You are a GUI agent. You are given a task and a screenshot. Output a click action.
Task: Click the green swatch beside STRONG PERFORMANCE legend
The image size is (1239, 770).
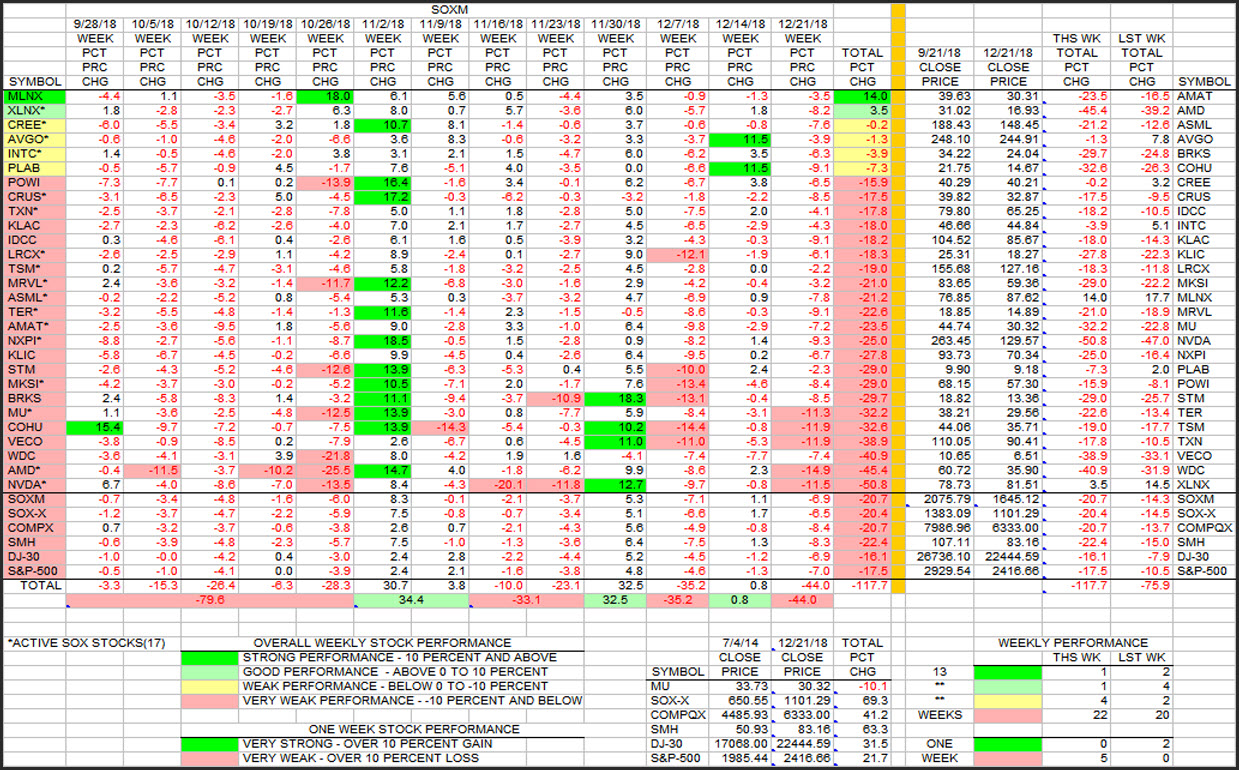[210, 658]
